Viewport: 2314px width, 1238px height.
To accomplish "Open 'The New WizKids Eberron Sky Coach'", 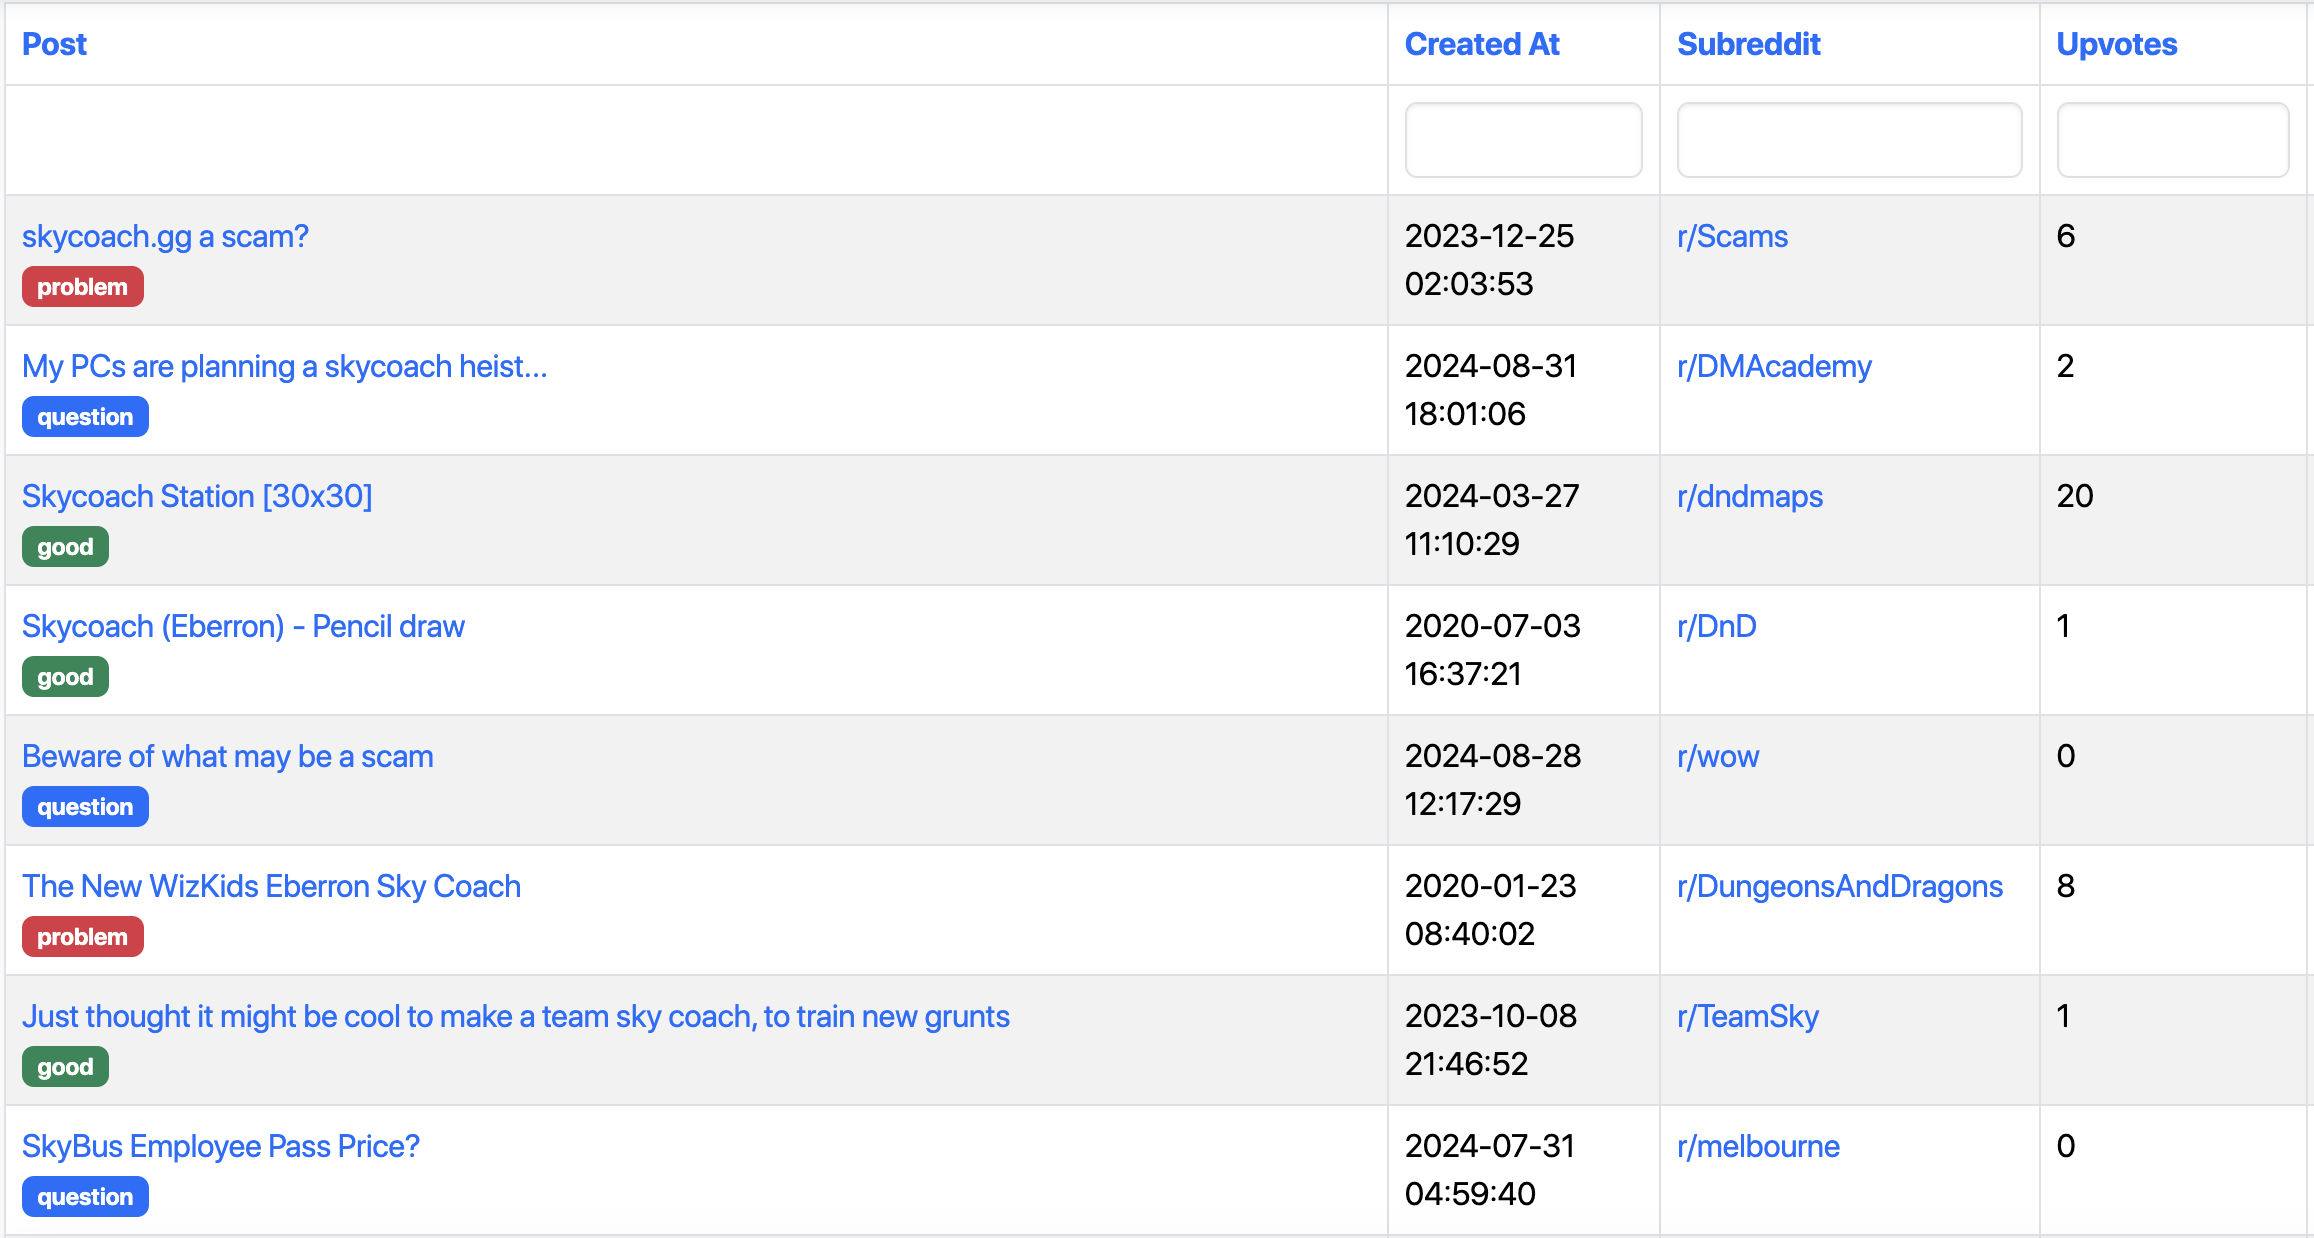I will point(271,886).
